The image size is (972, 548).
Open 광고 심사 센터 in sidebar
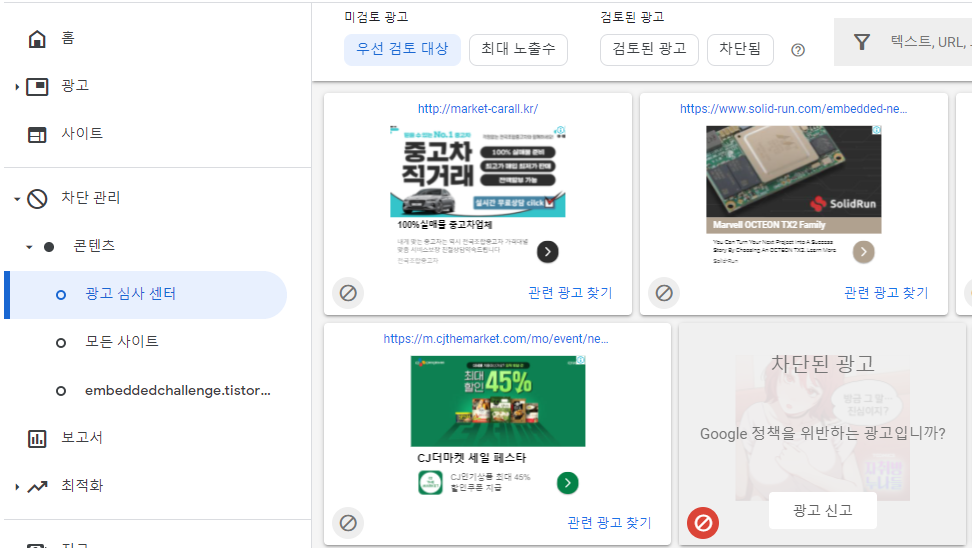(x=146, y=294)
